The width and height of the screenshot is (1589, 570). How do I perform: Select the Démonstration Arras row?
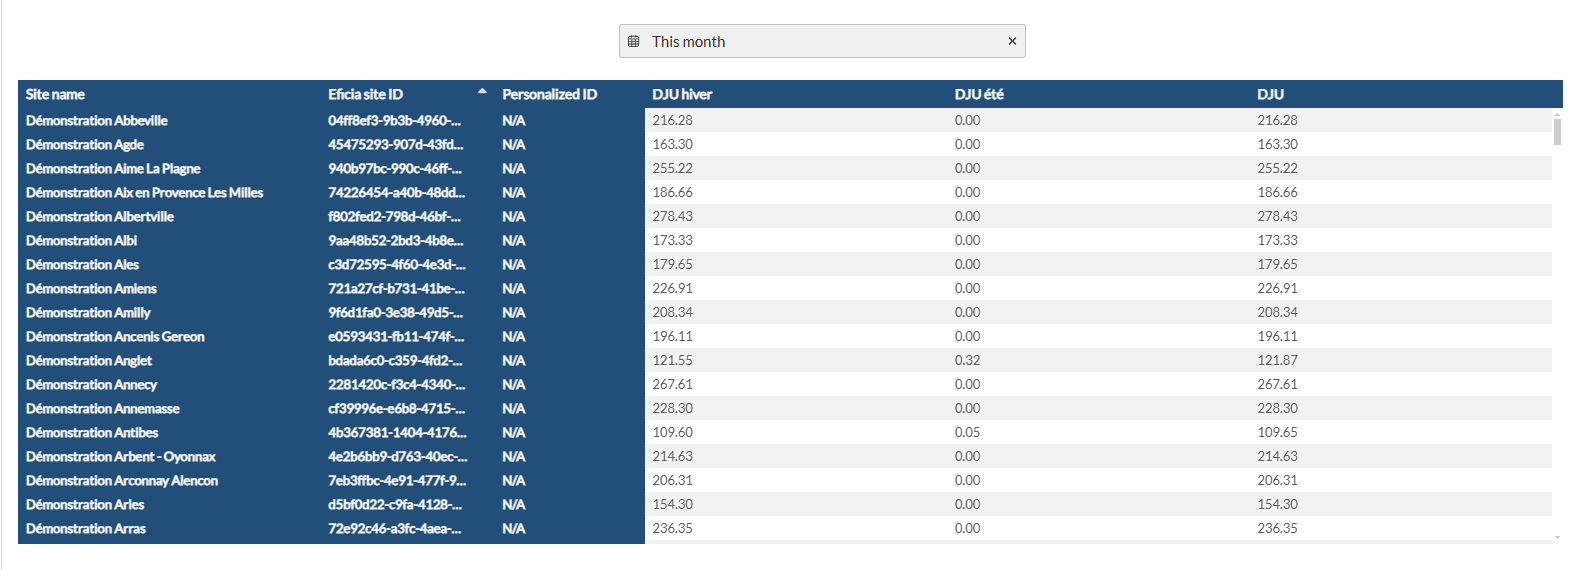click(86, 529)
